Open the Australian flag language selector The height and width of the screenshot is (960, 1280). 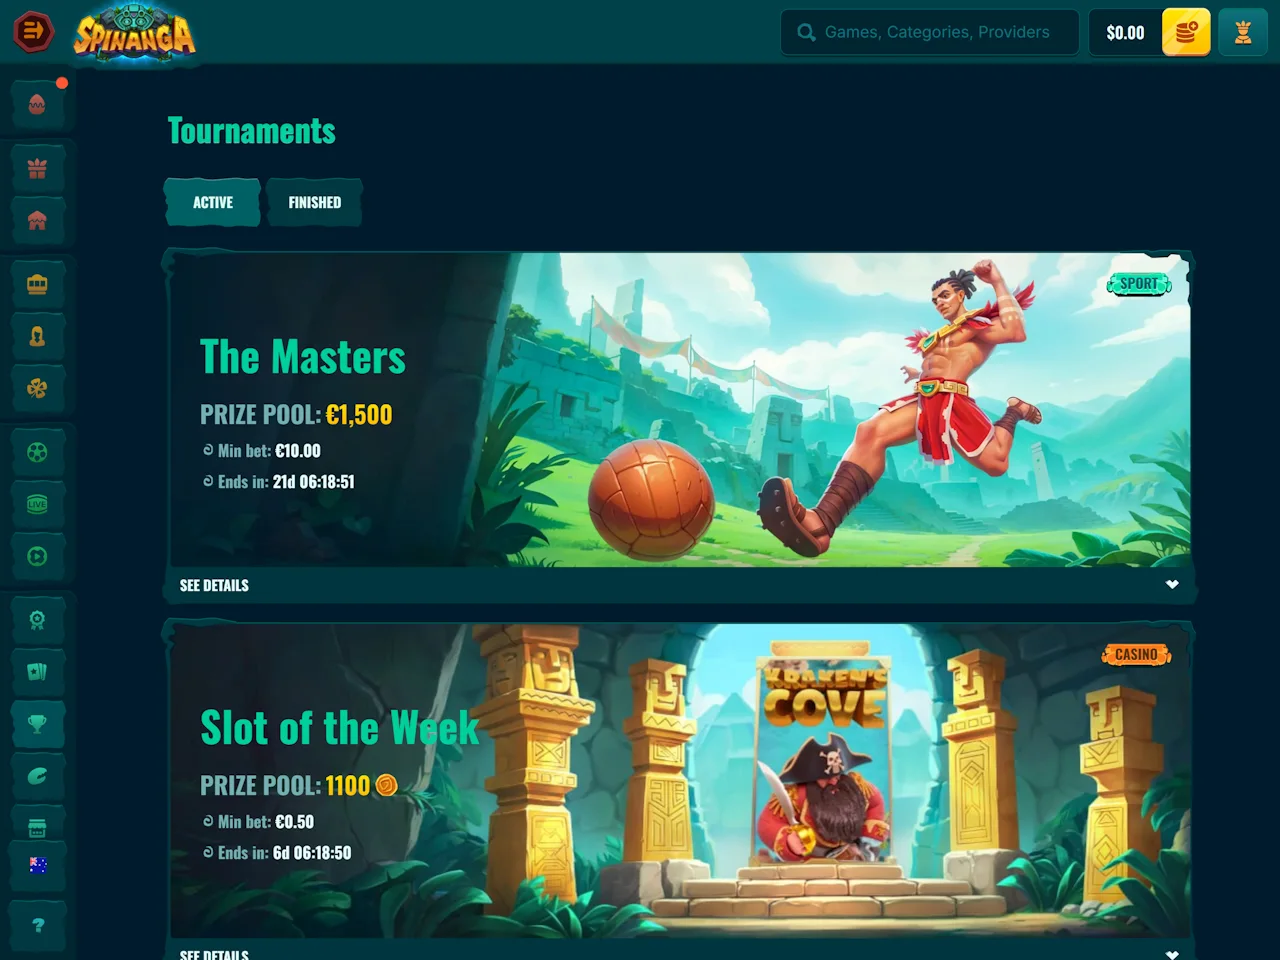38,865
